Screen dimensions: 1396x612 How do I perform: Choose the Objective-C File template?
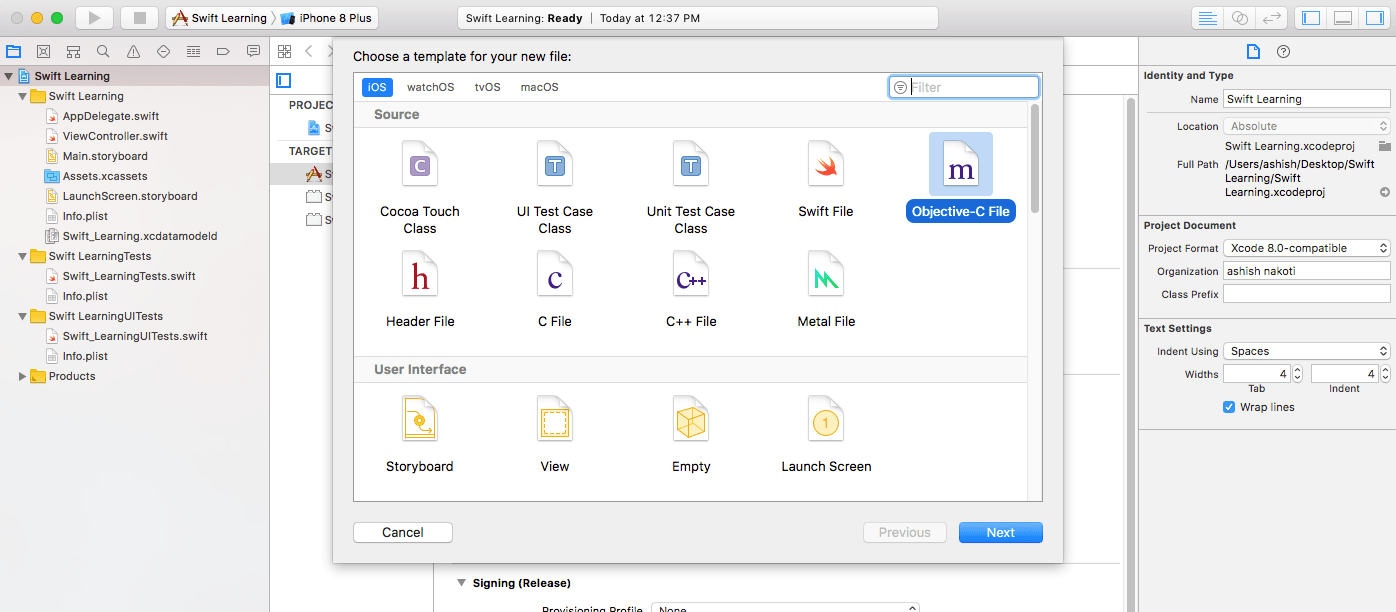tap(961, 177)
